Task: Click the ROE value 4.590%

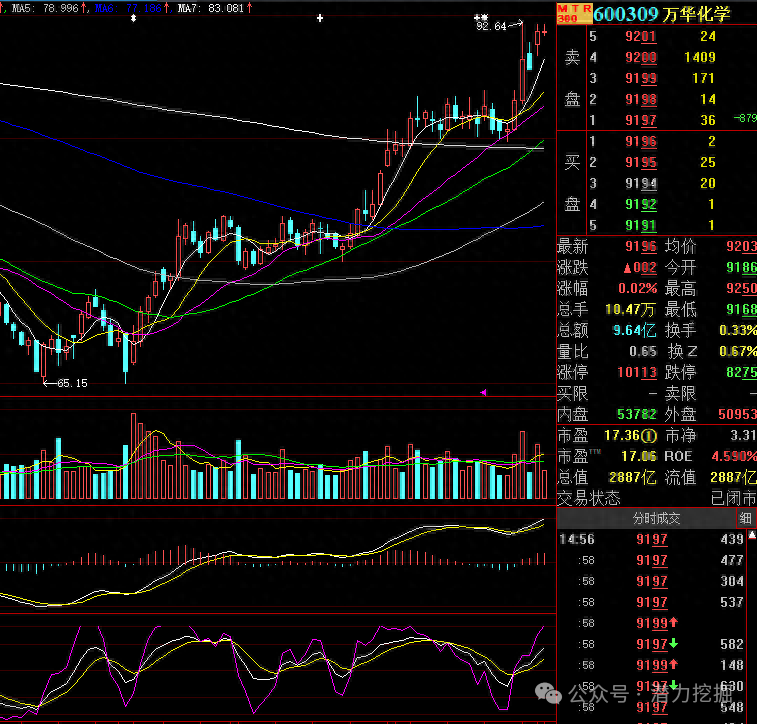Action: (x=734, y=456)
